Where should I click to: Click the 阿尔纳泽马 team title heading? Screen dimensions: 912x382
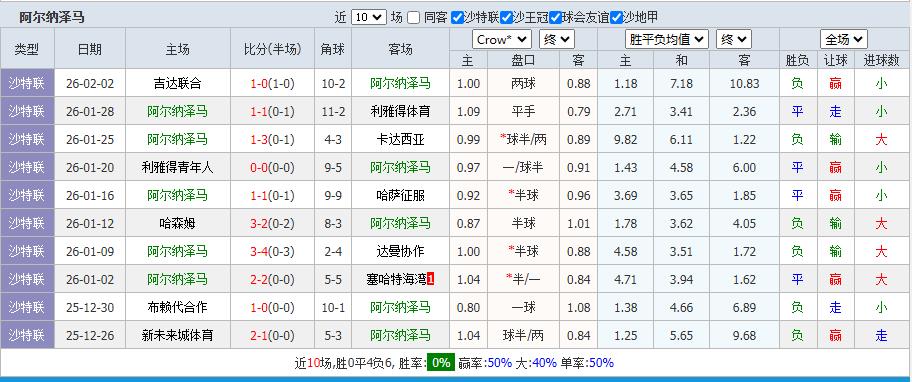(51, 17)
